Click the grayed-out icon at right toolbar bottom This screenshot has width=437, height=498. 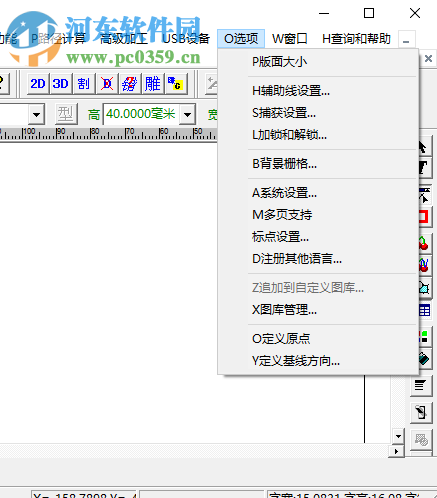(x=421, y=440)
